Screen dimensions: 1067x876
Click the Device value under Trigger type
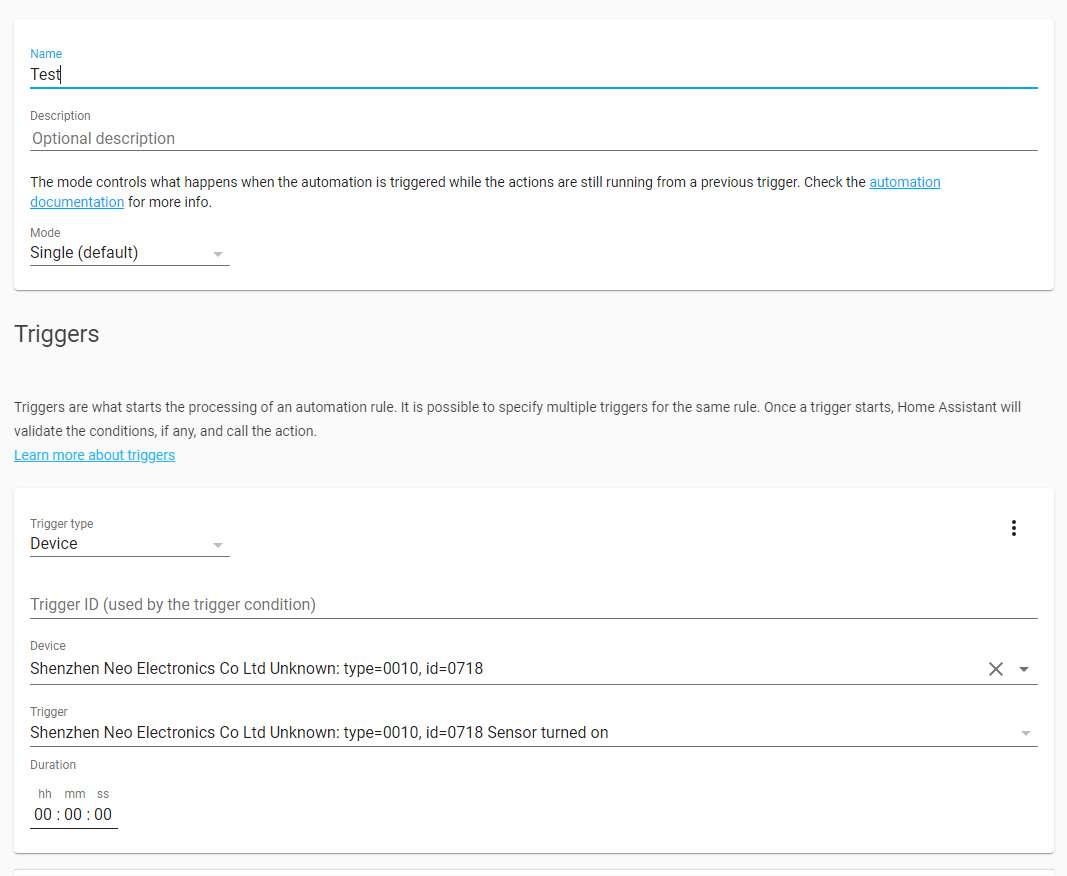(54, 544)
